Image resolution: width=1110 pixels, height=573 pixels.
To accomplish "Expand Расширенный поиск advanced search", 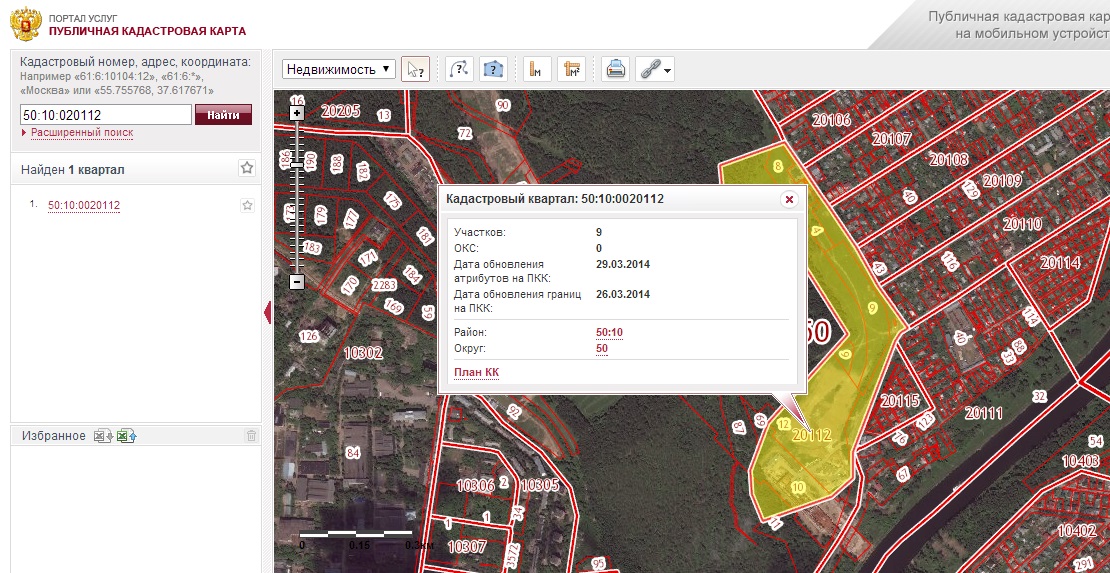I will click(81, 133).
